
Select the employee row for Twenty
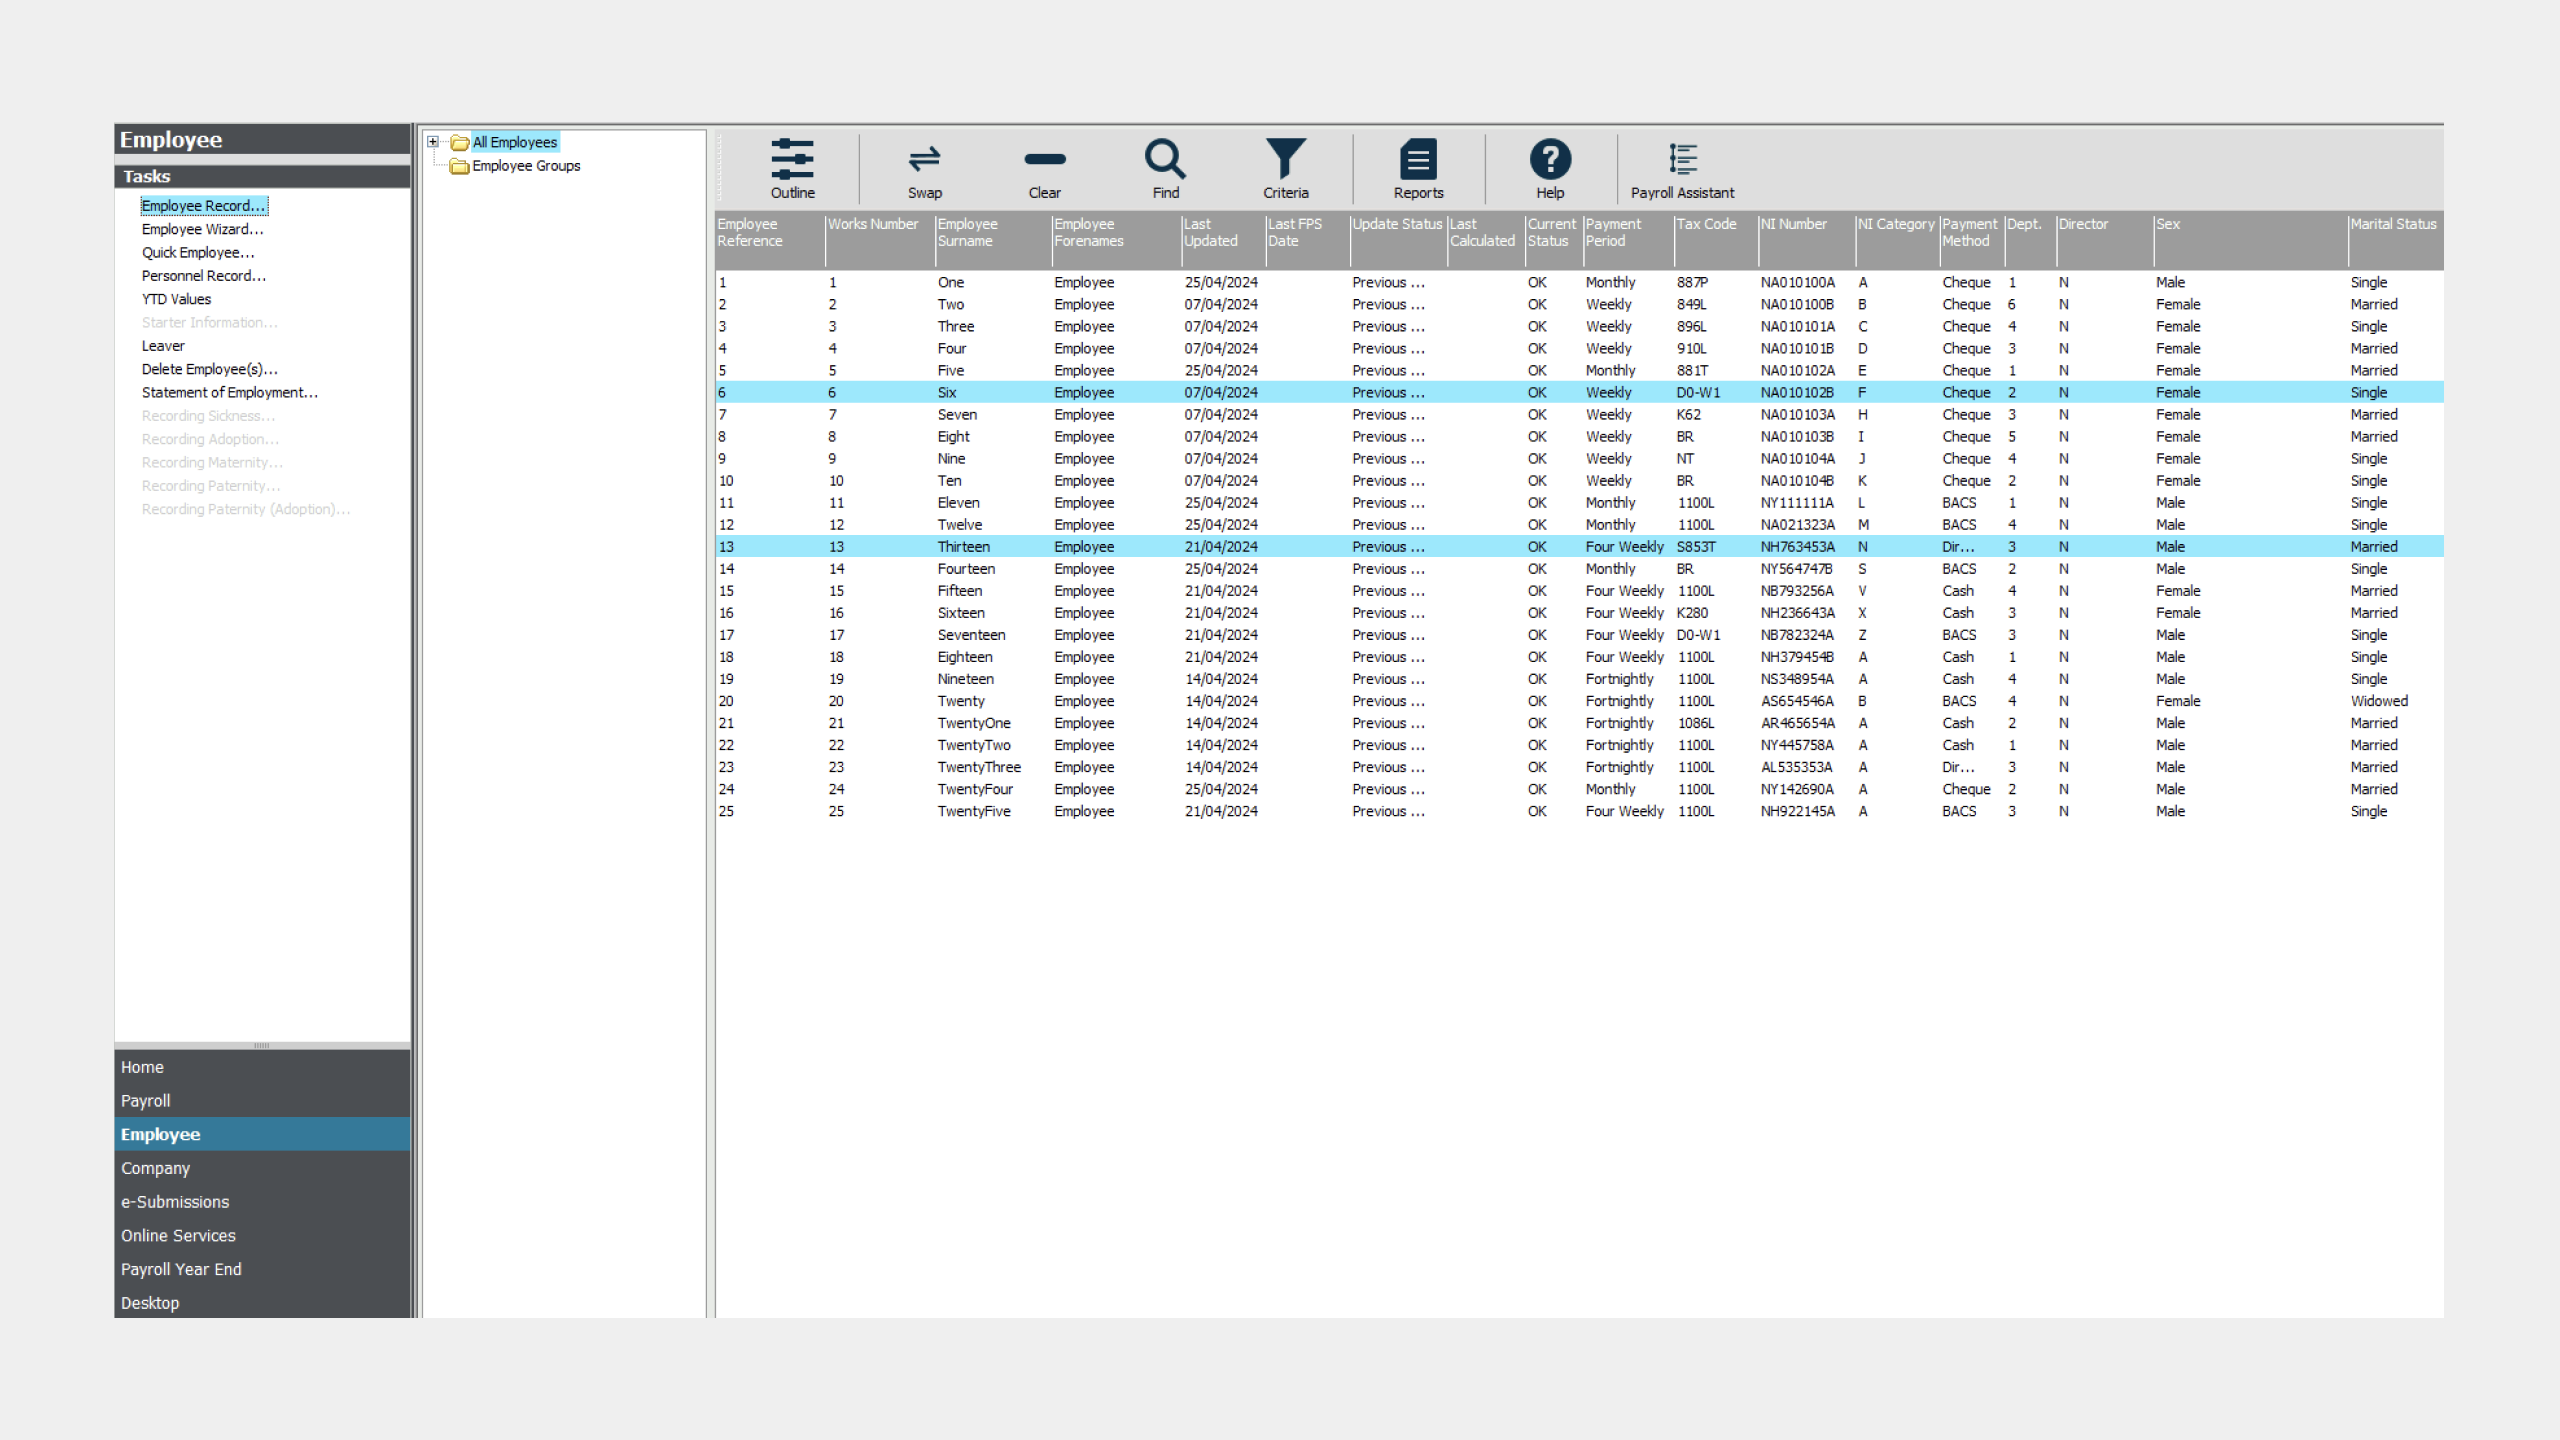click(960, 701)
